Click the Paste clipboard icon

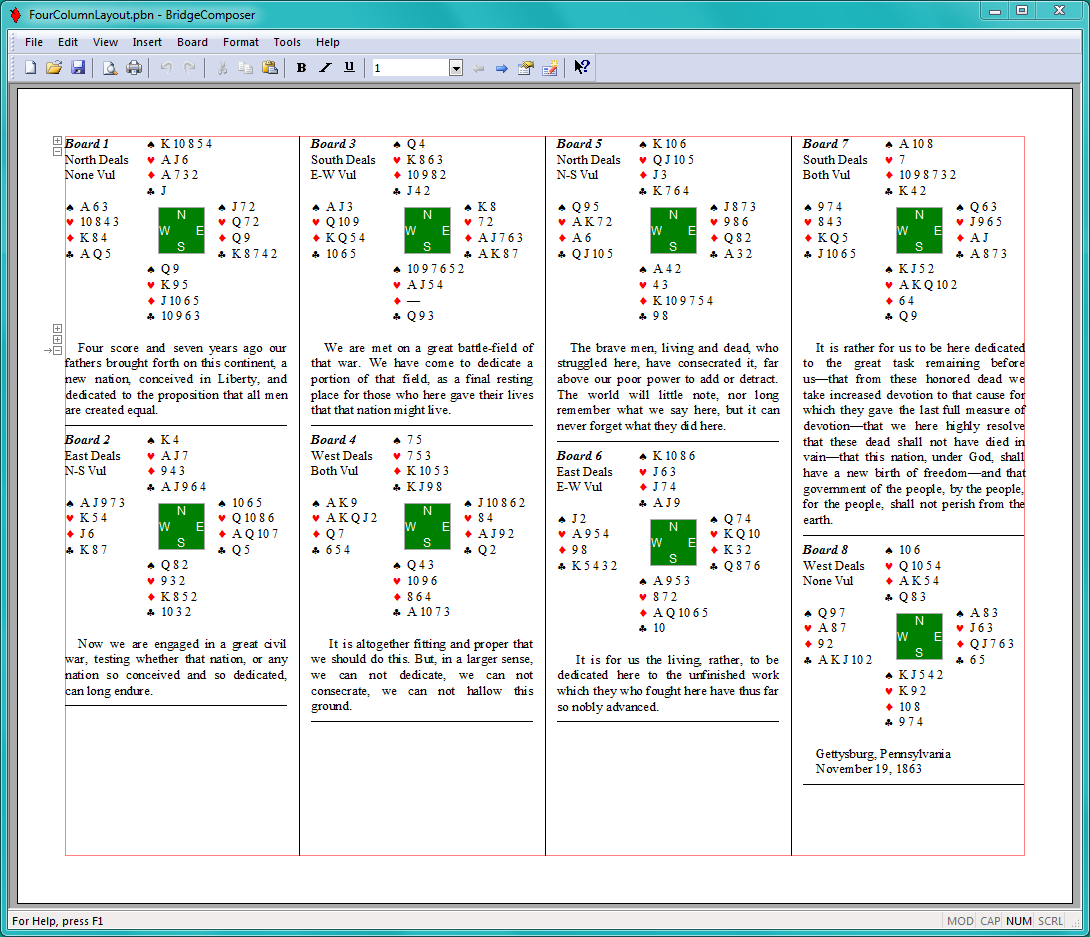tap(270, 68)
